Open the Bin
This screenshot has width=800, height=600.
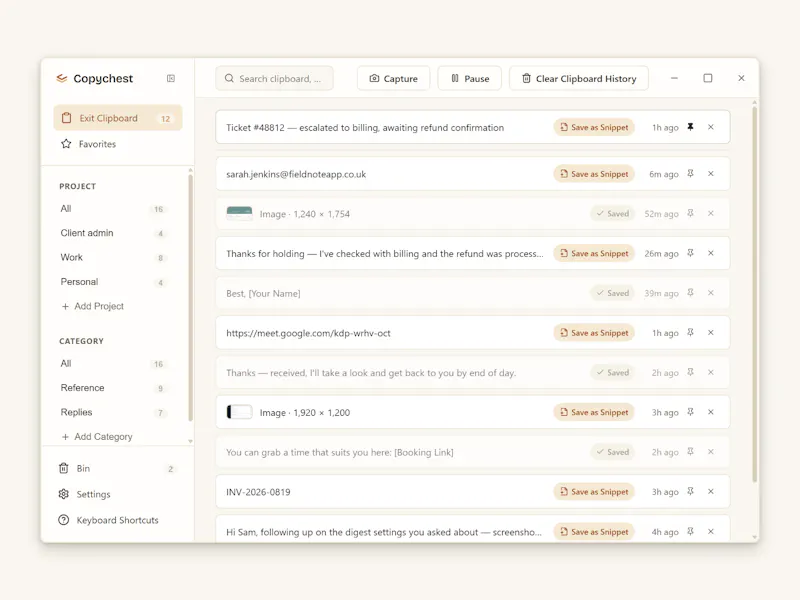coord(117,468)
